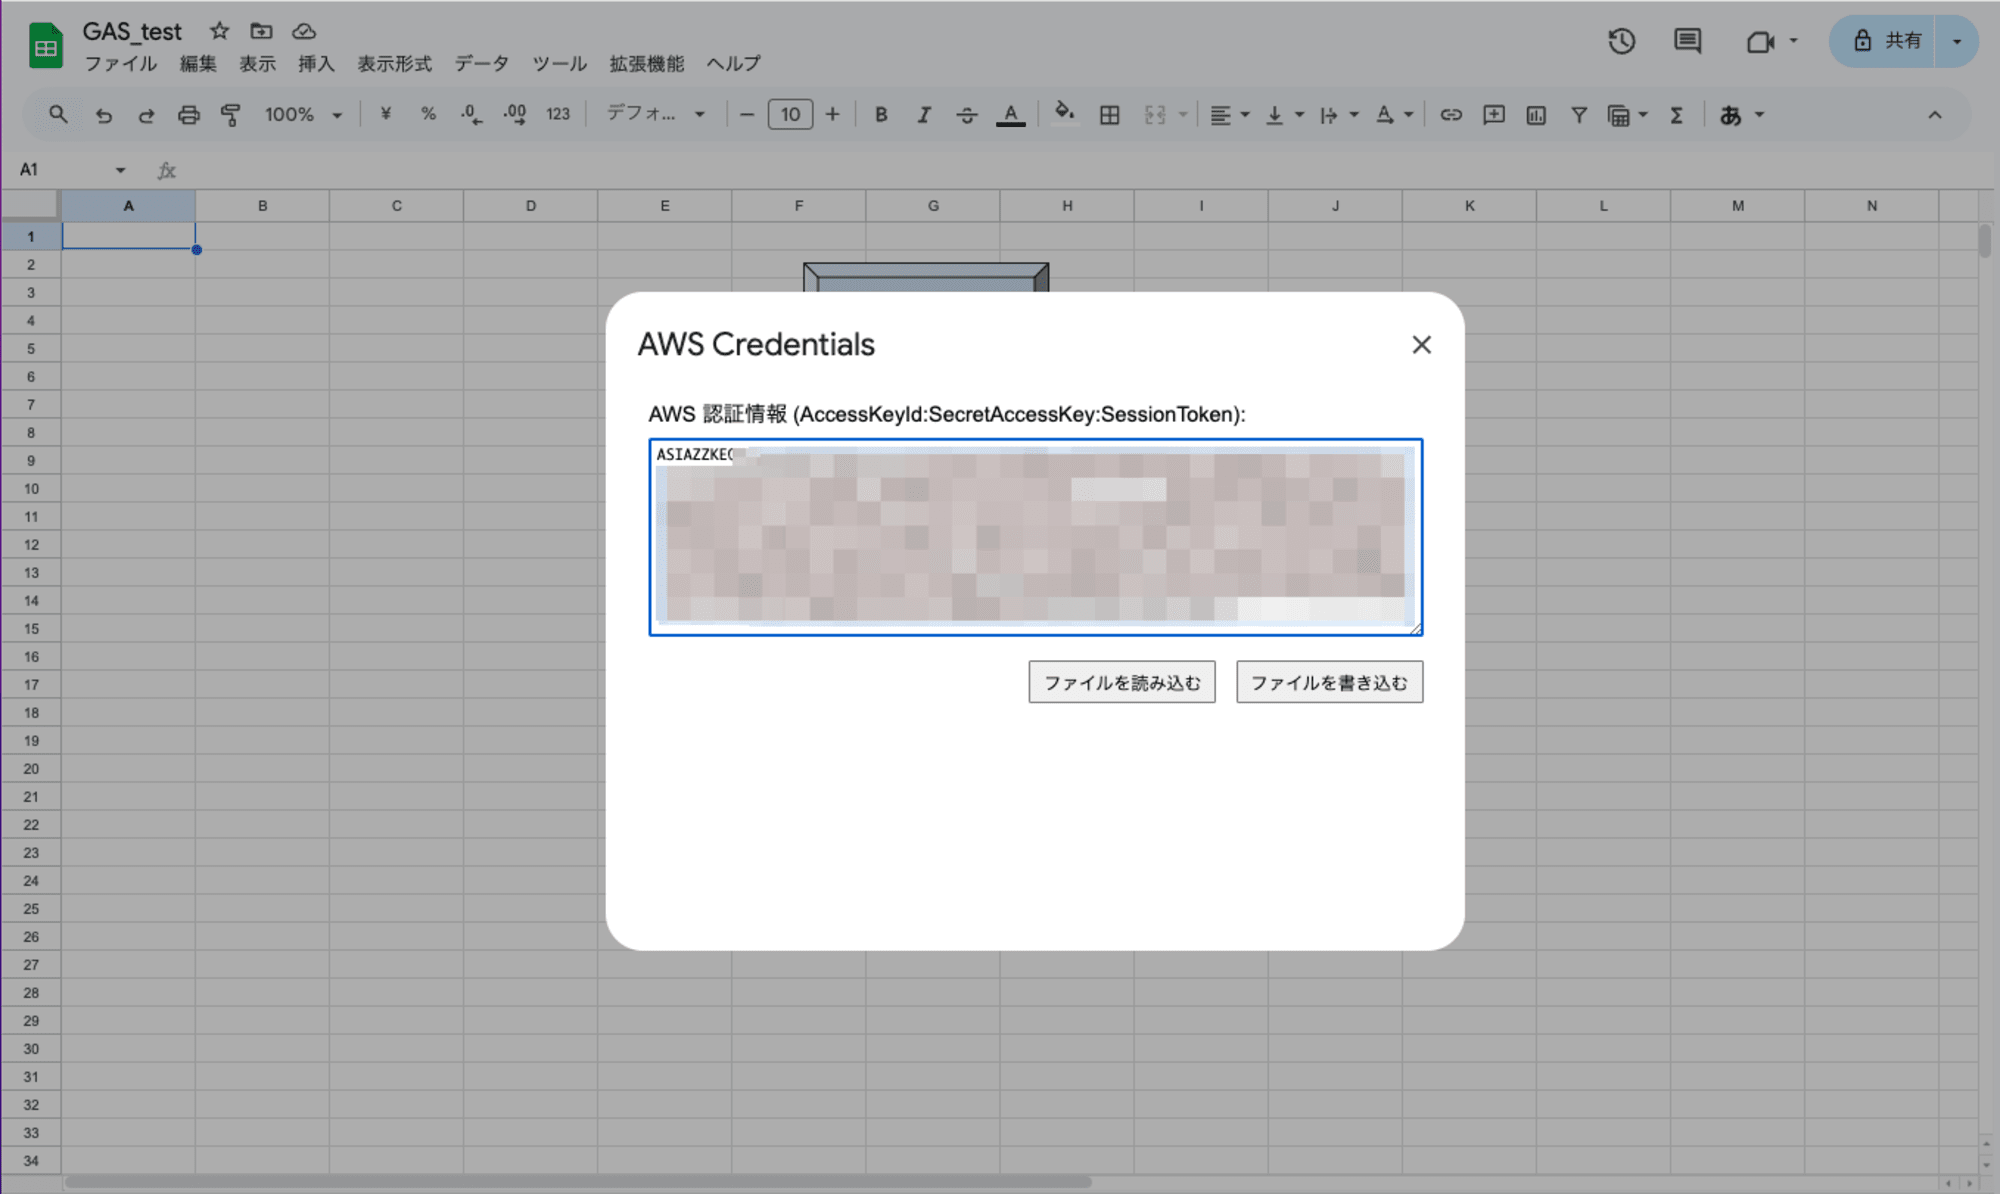The height and width of the screenshot is (1194, 2000).
Task: Insert a chart
Action: pyautogui.click(x=1536, y=115)
